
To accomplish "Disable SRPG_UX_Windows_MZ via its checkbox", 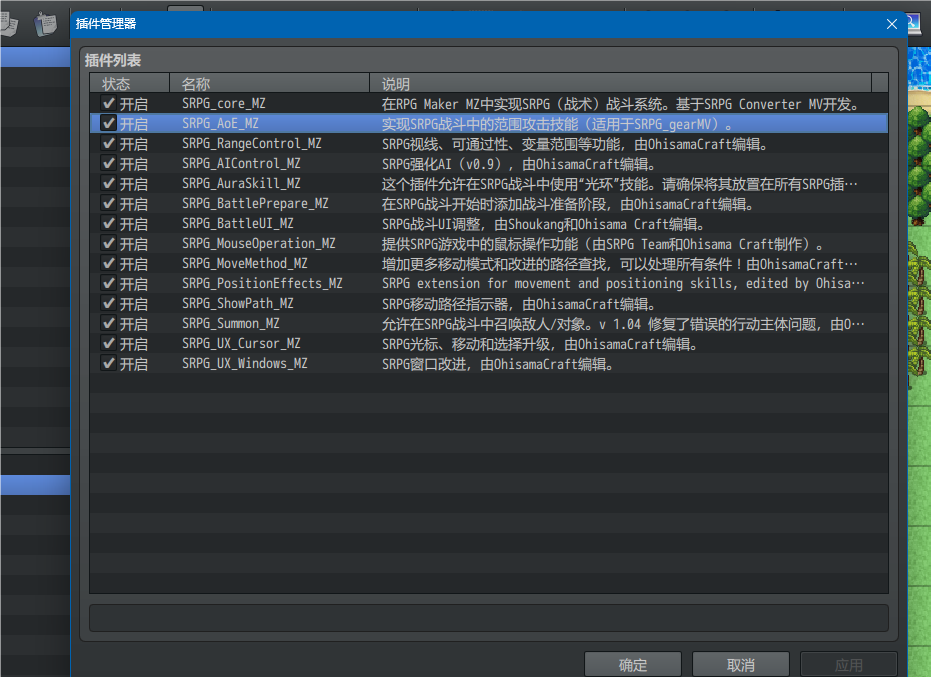I will coord(109,363).
